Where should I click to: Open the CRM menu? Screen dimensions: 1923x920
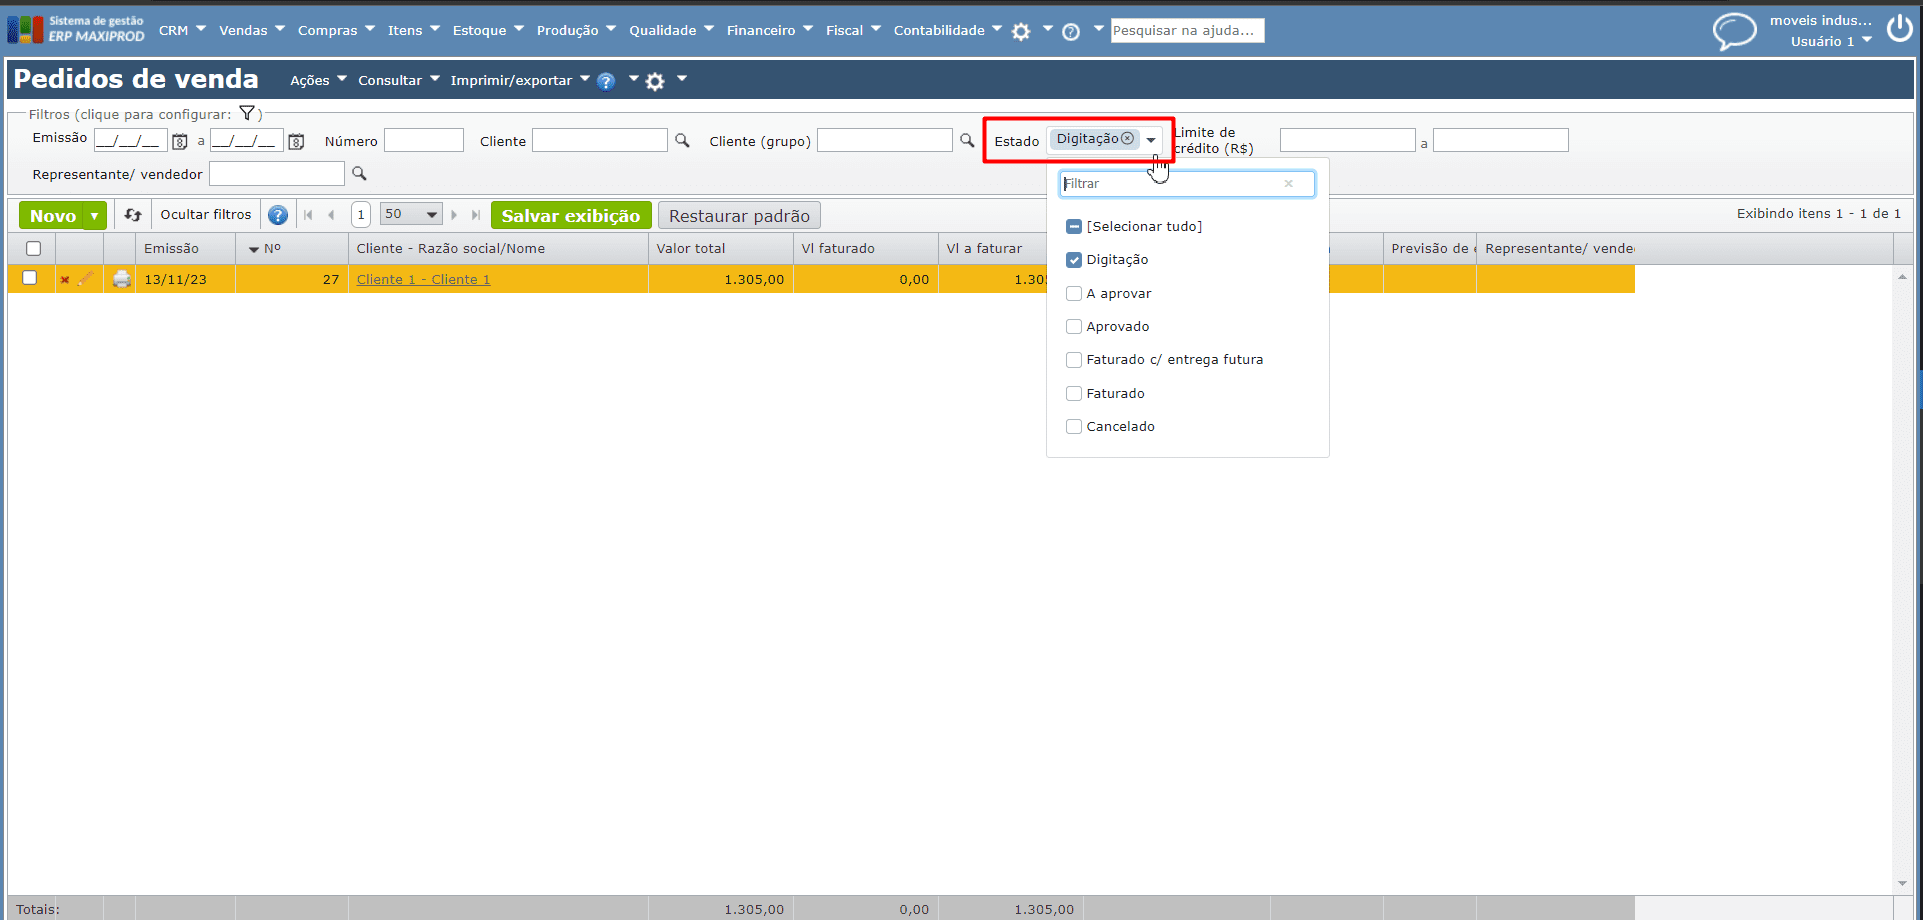coord(182,30)
